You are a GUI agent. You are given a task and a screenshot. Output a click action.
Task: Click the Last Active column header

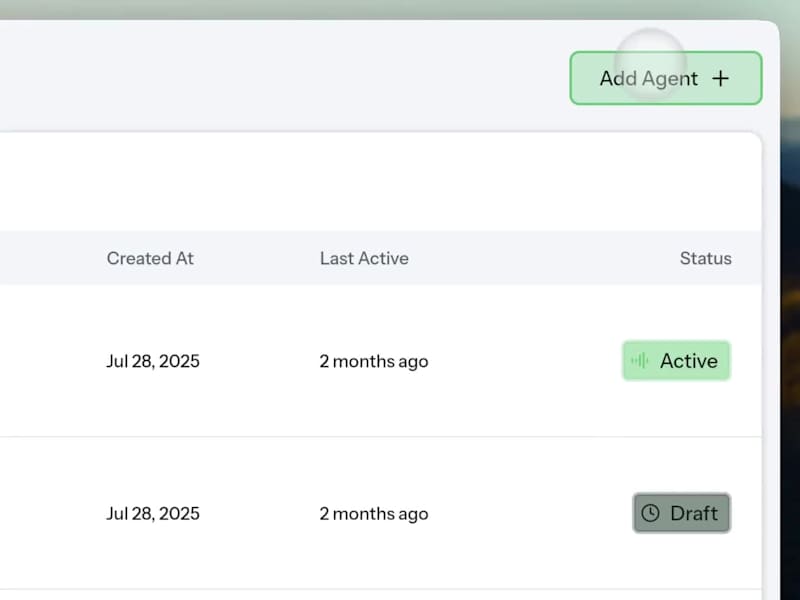[x=364, y=258]
